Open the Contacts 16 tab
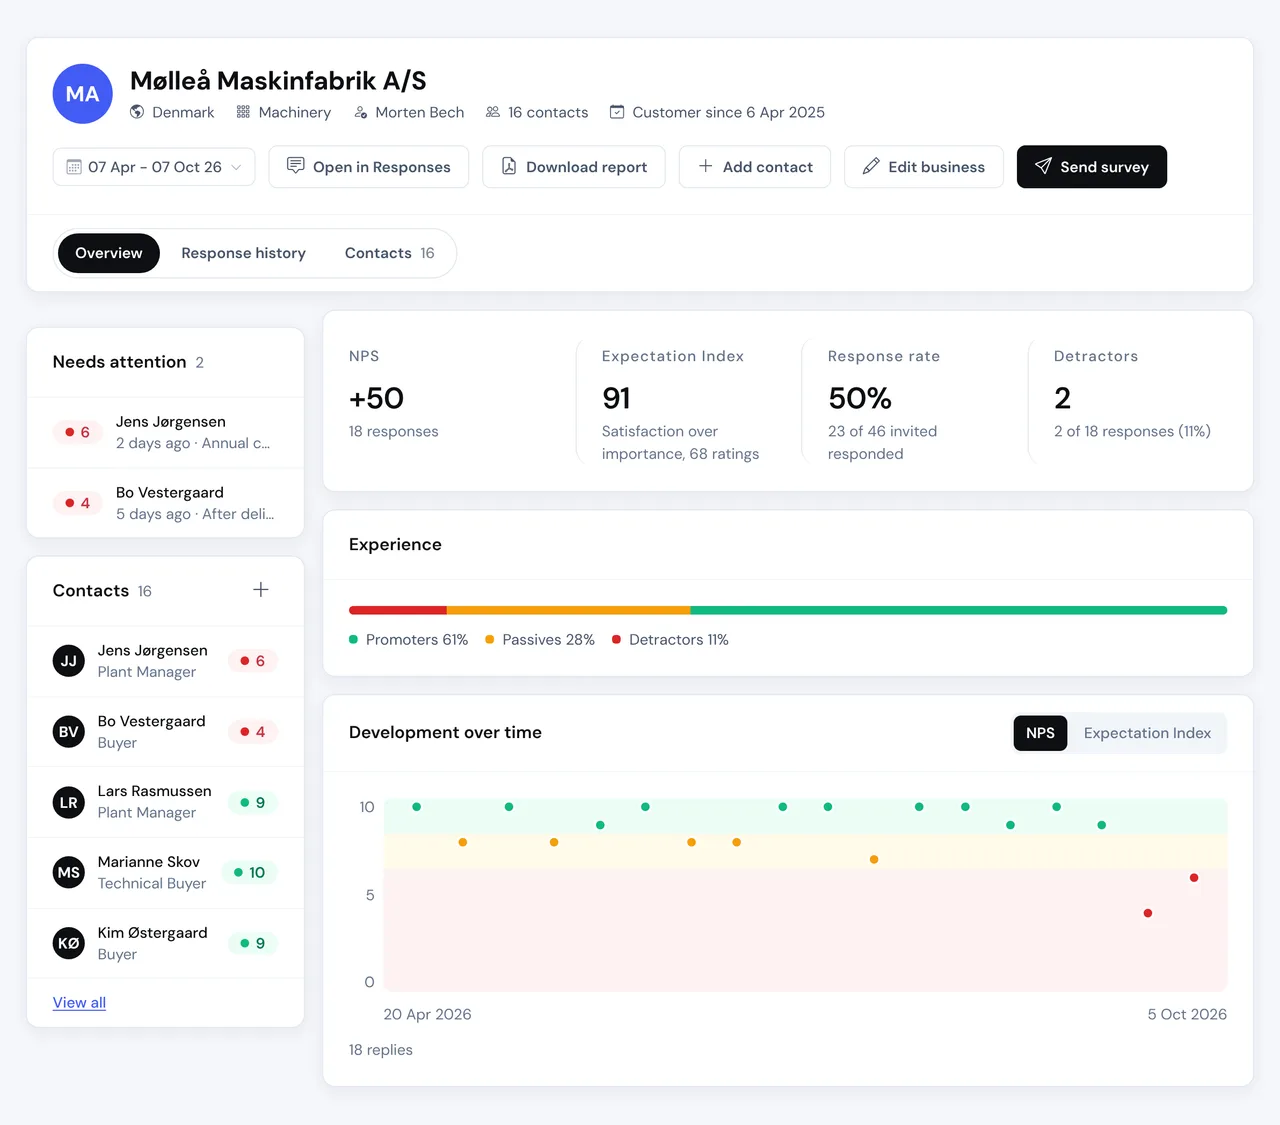 pos(389,253)
